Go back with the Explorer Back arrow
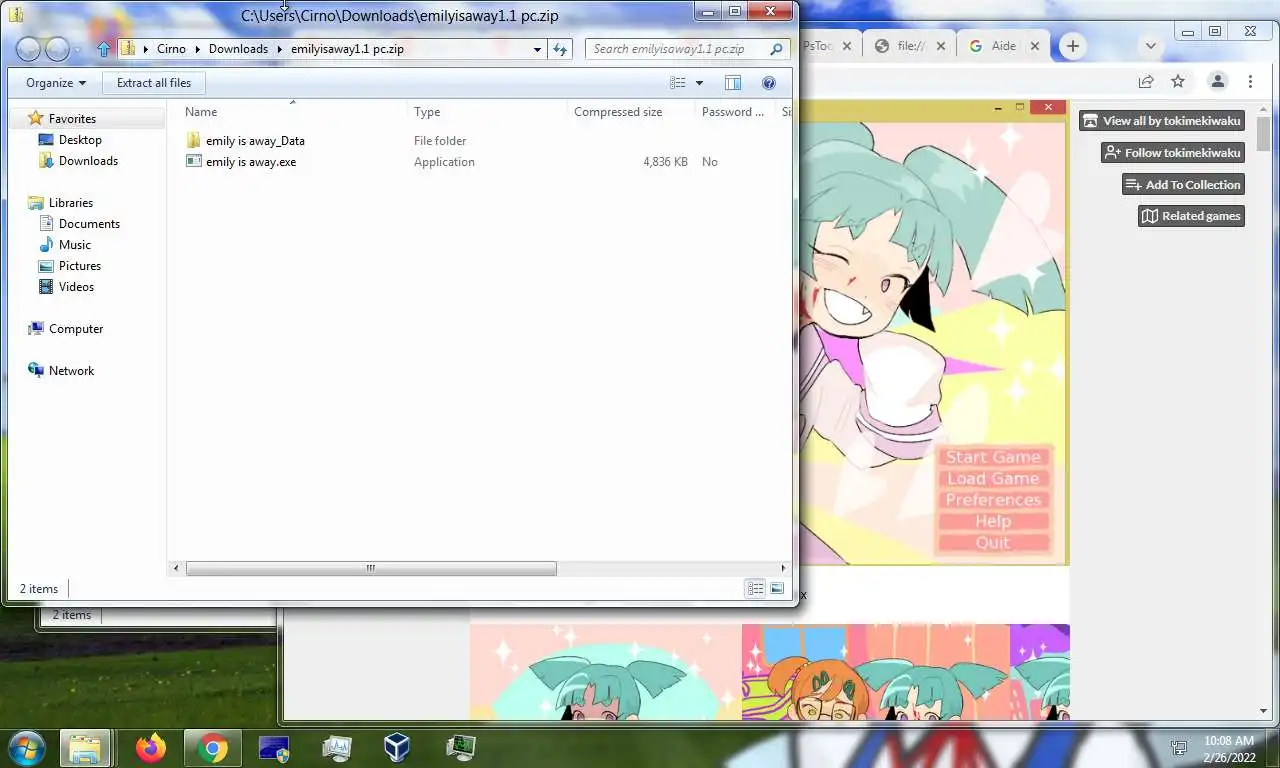This screenshot has height=768, width=1280. [x=28, y=48]
